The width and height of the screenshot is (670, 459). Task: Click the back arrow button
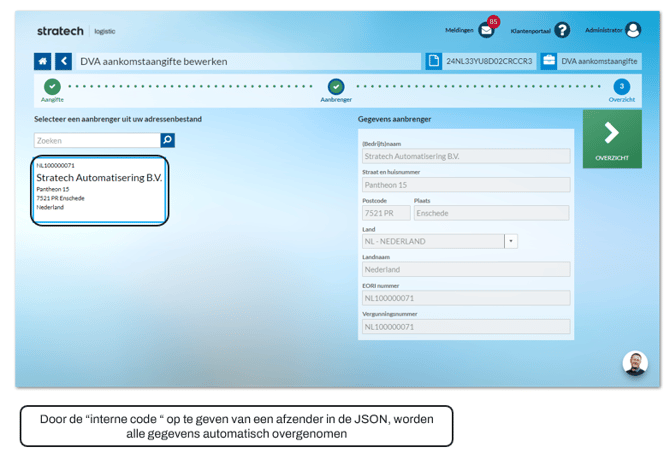coord(64,61)
